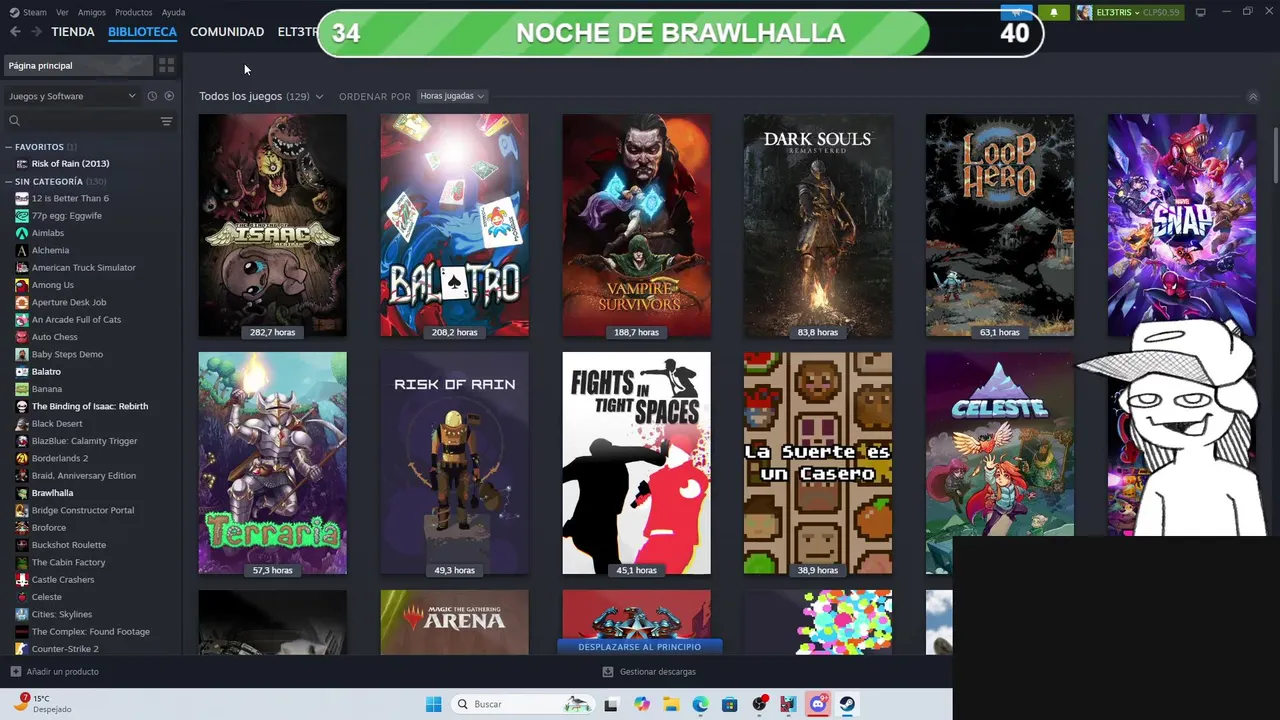Click the library search magnifier icon
Viewport: 1280px width, 720px height.
(x=14, y=121)
